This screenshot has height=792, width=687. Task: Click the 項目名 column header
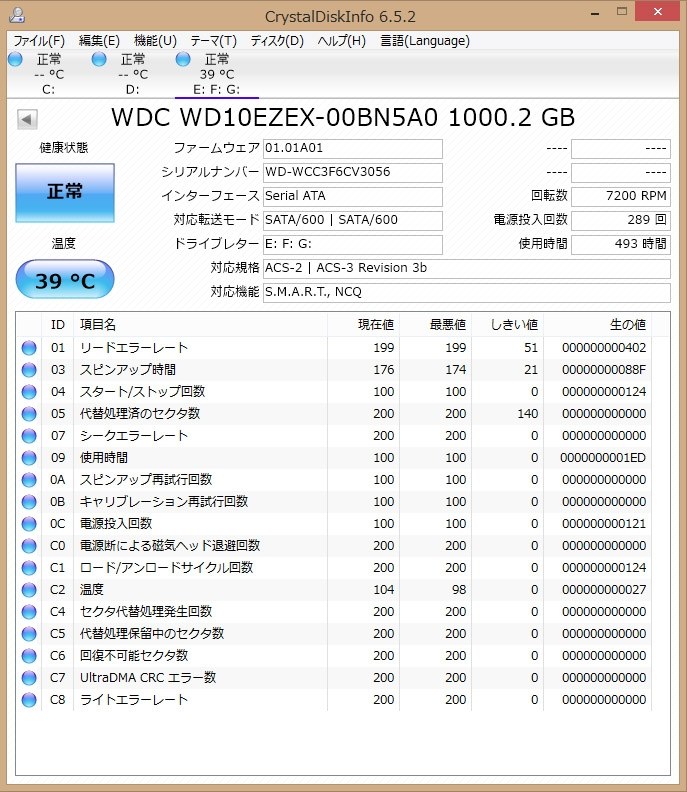point(201,325)
